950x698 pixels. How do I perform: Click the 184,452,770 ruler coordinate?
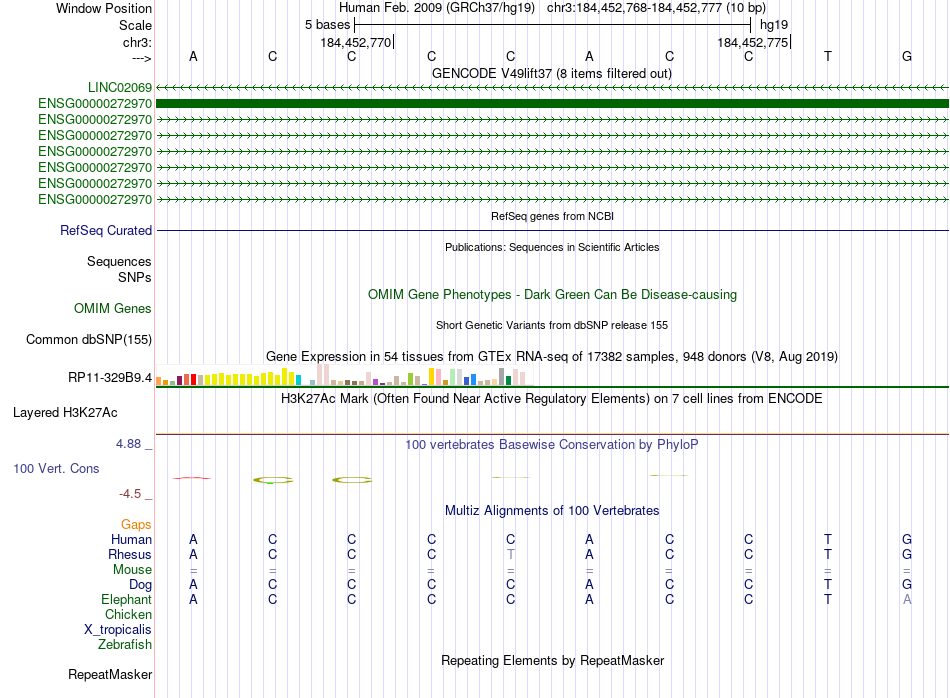click(x=356, y=42)
